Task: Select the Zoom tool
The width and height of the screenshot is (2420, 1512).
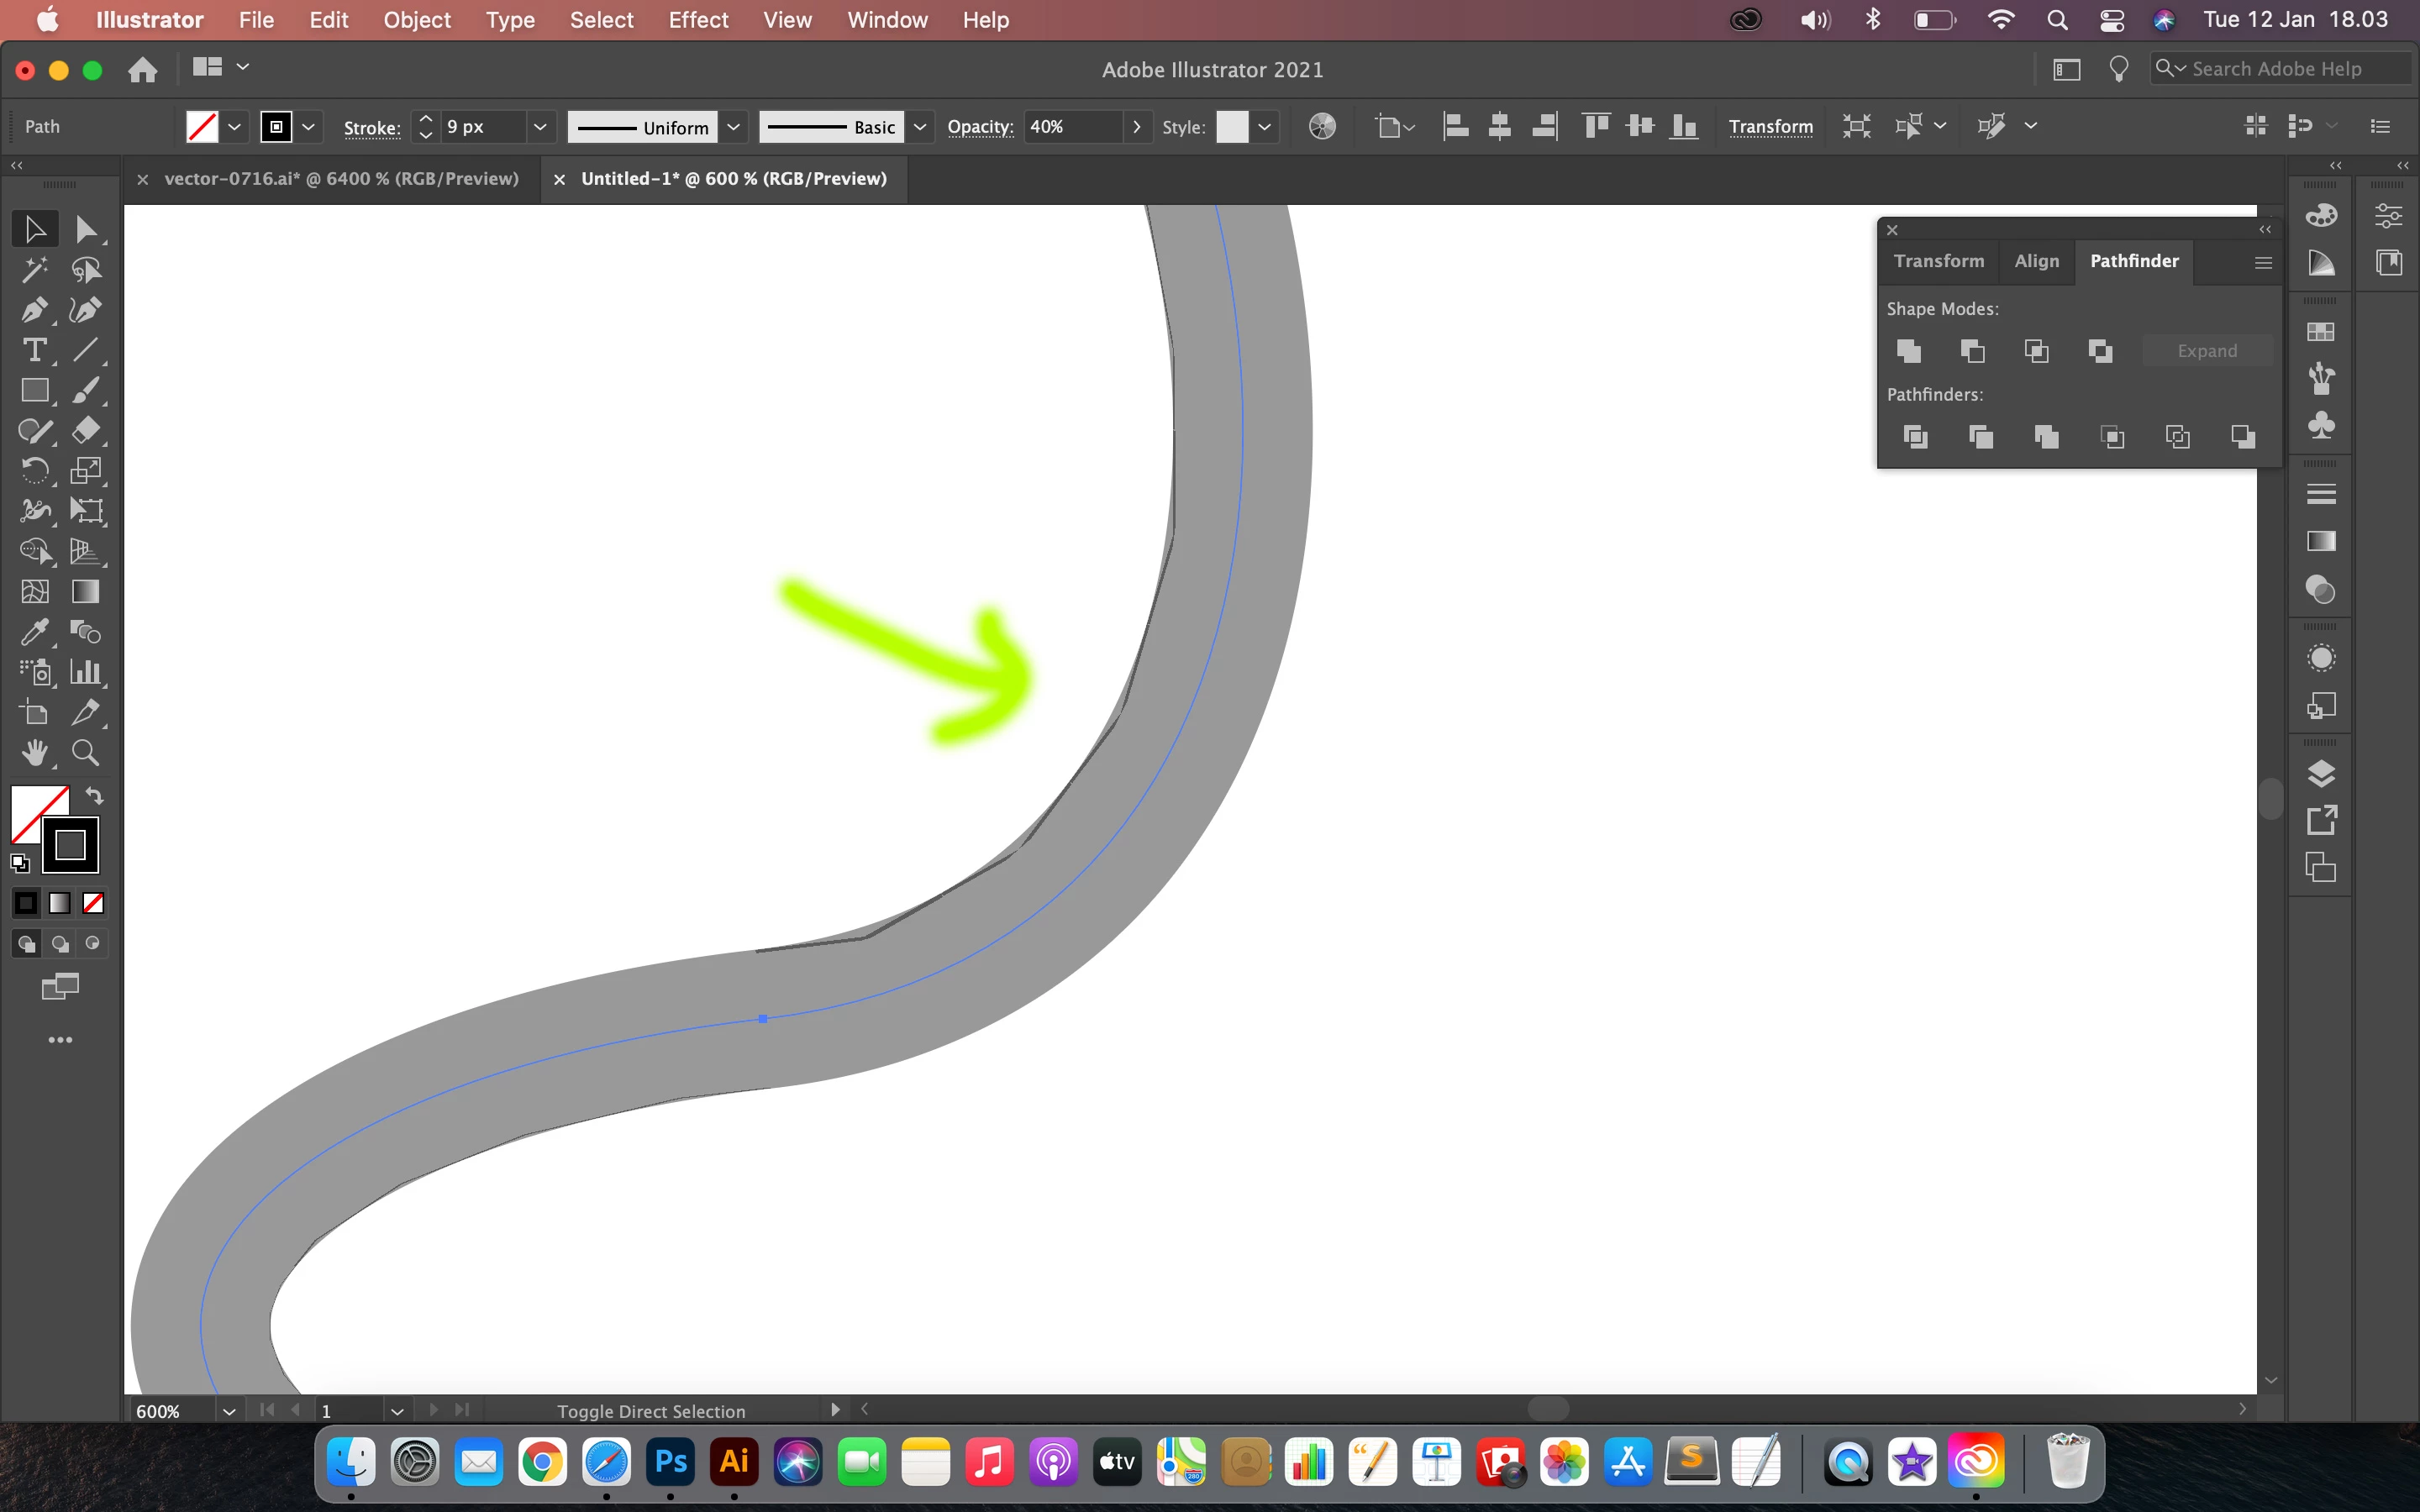Action: (85, 752)
